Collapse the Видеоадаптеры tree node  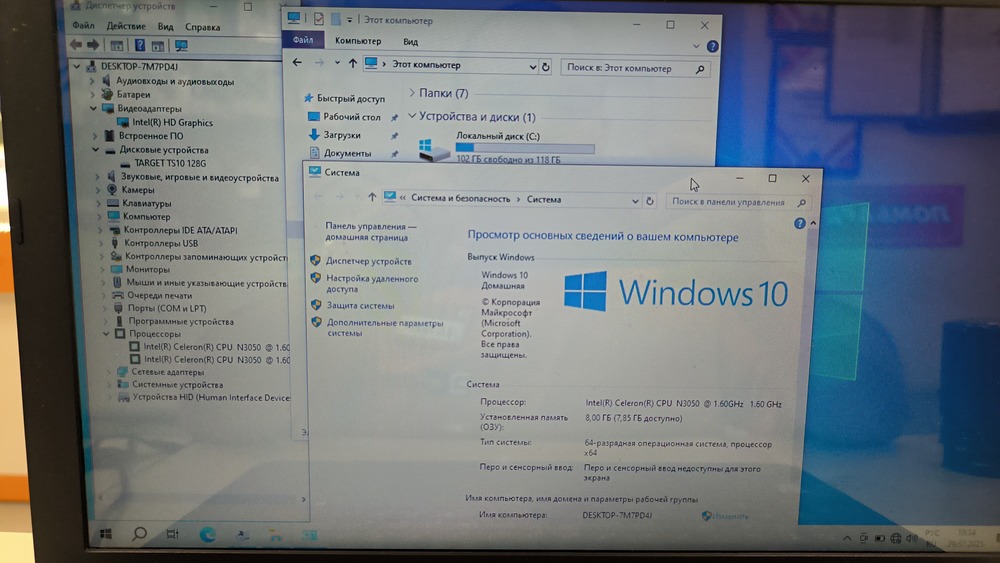[96, 108]
